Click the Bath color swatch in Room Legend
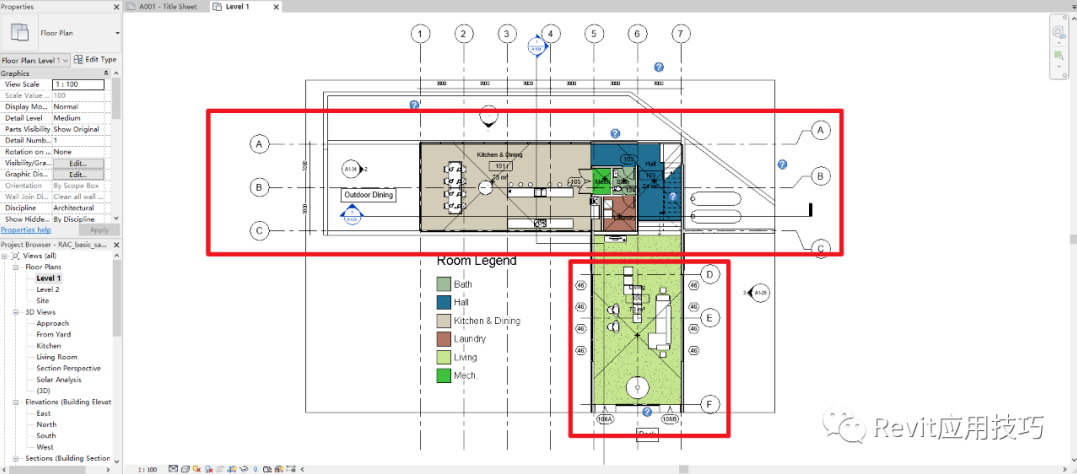Viewport: 1077px width, 474px height. tap(444, 284)
